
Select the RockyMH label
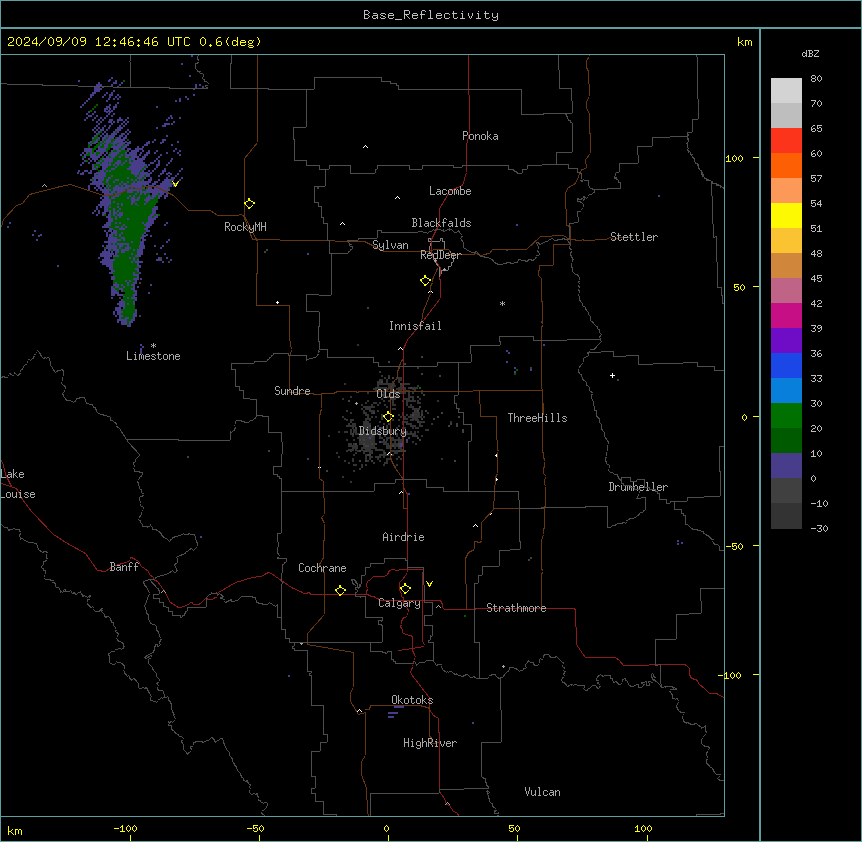click(245, 227)
